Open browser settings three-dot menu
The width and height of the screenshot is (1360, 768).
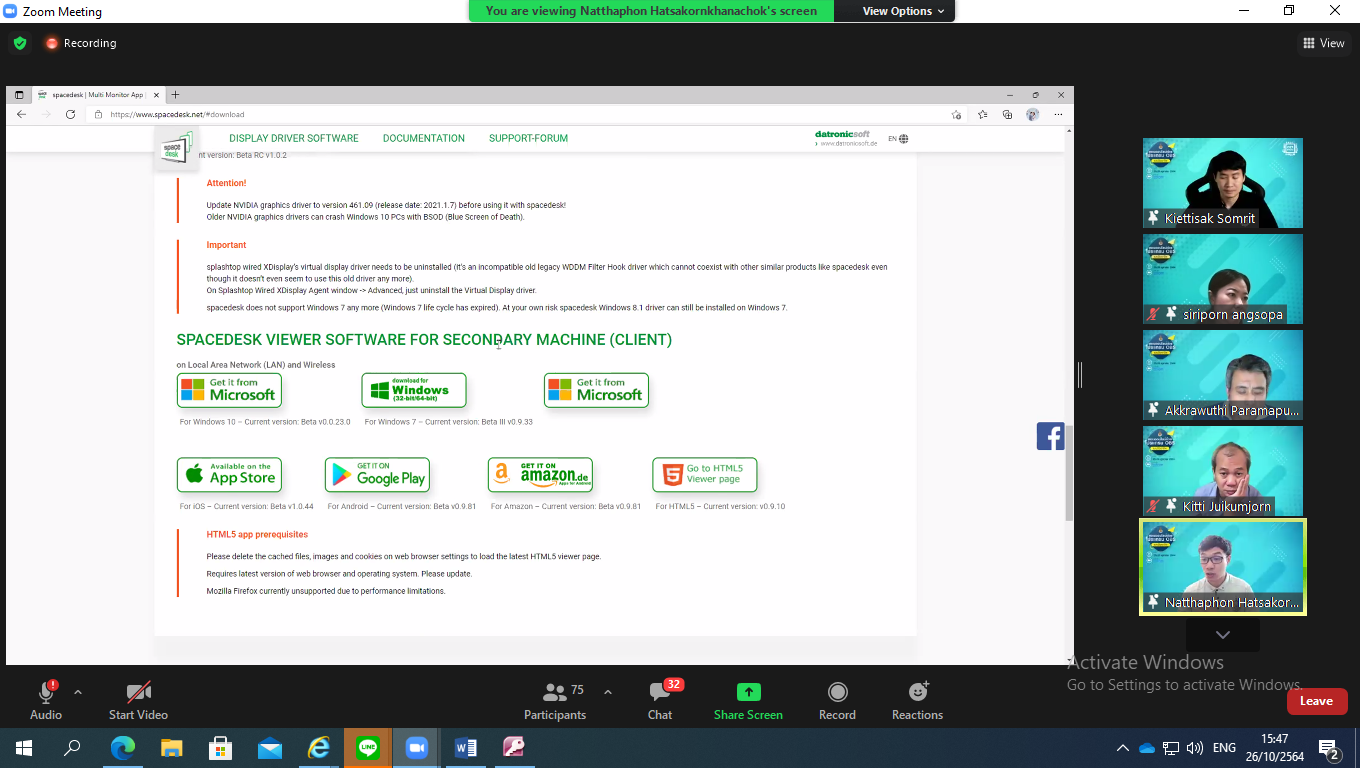1058,114
